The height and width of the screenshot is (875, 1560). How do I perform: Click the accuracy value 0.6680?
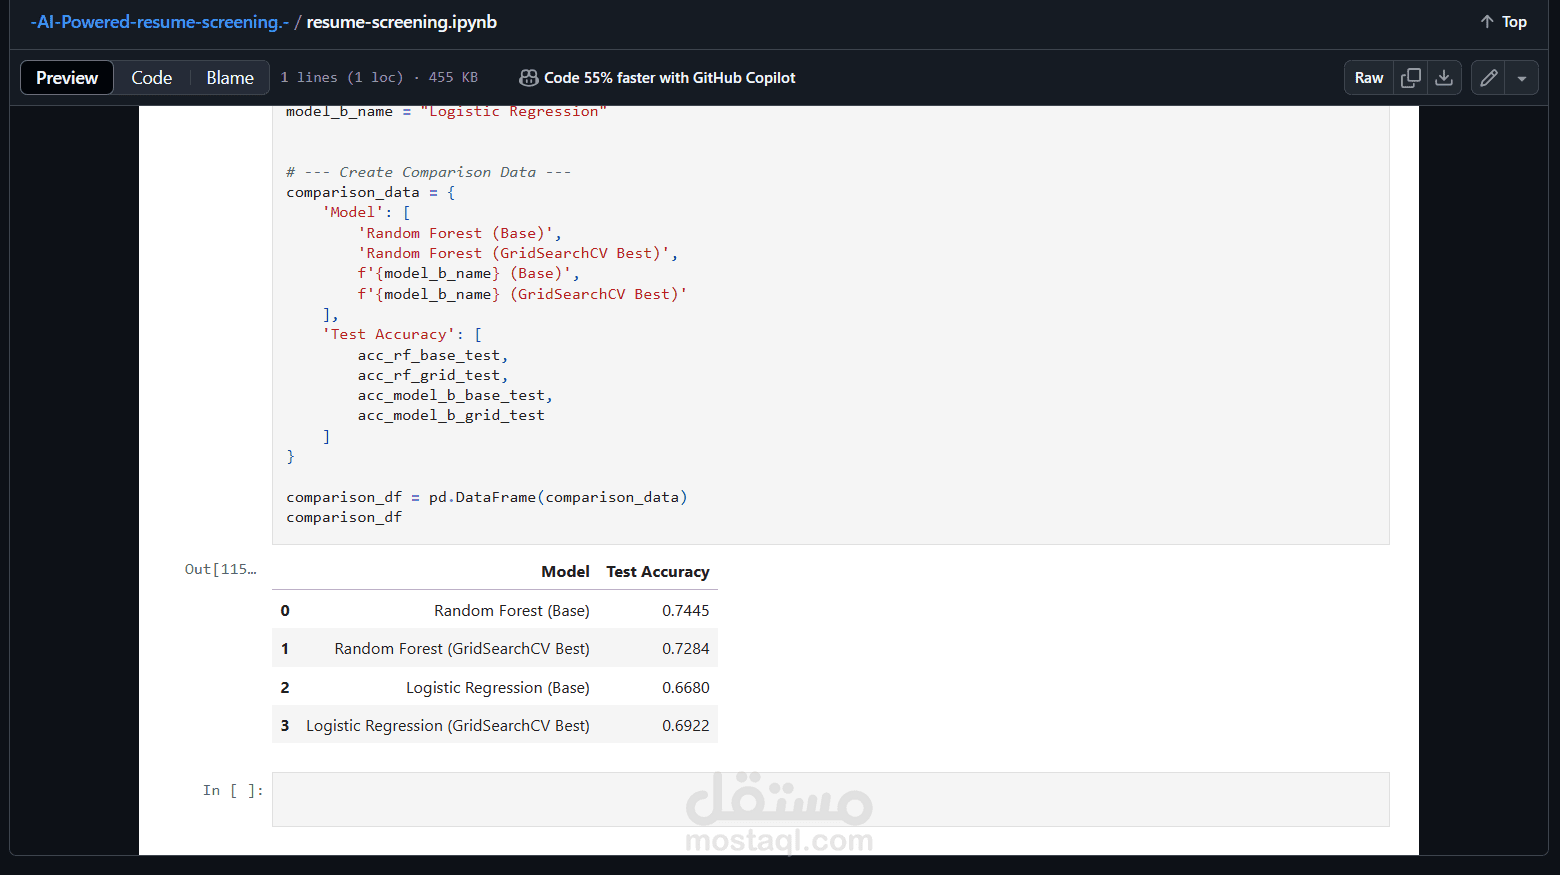[686, 688]
